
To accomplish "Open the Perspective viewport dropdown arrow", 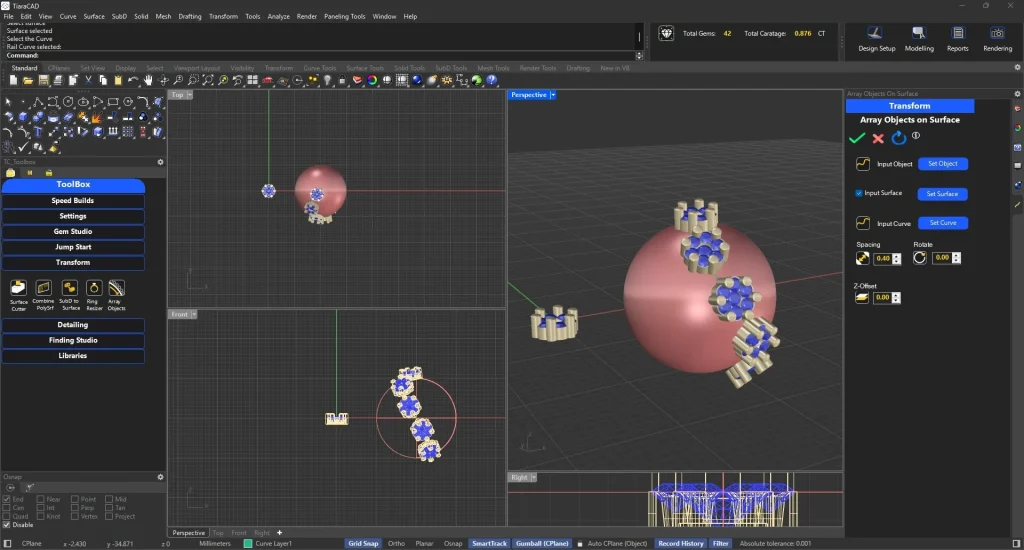I will coord(553,95).
